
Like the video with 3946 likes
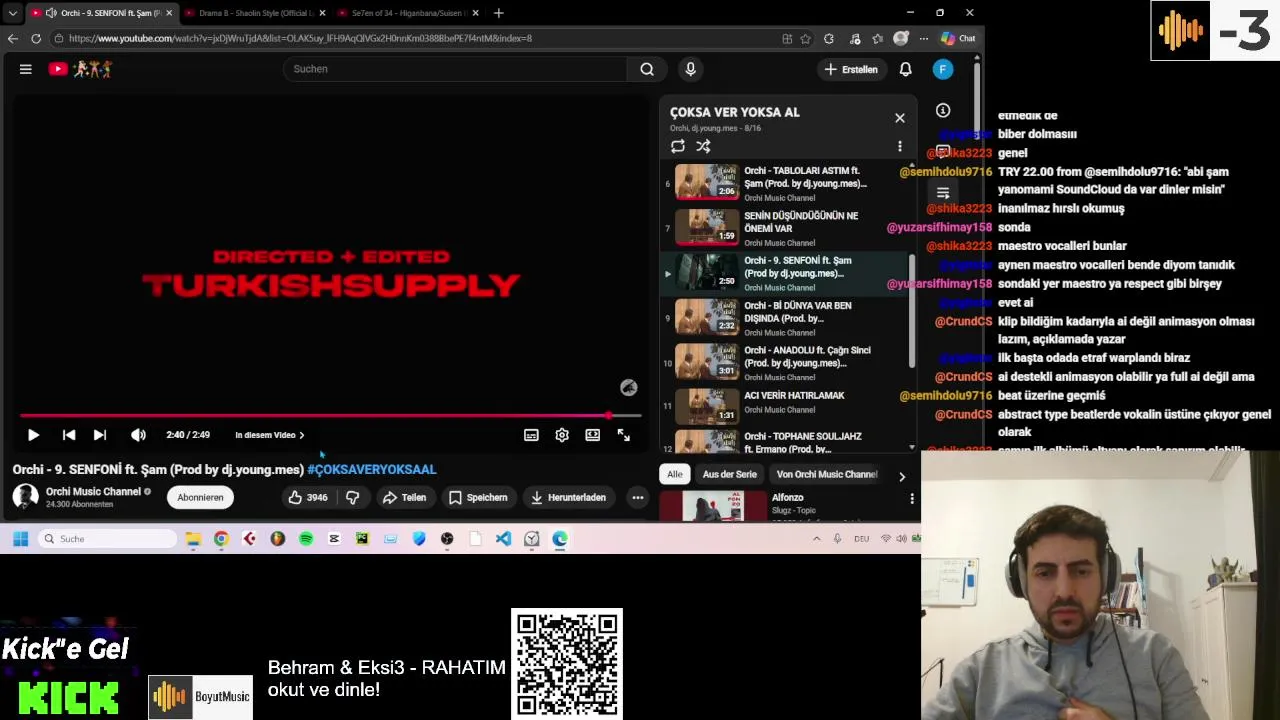click(308, 497)
